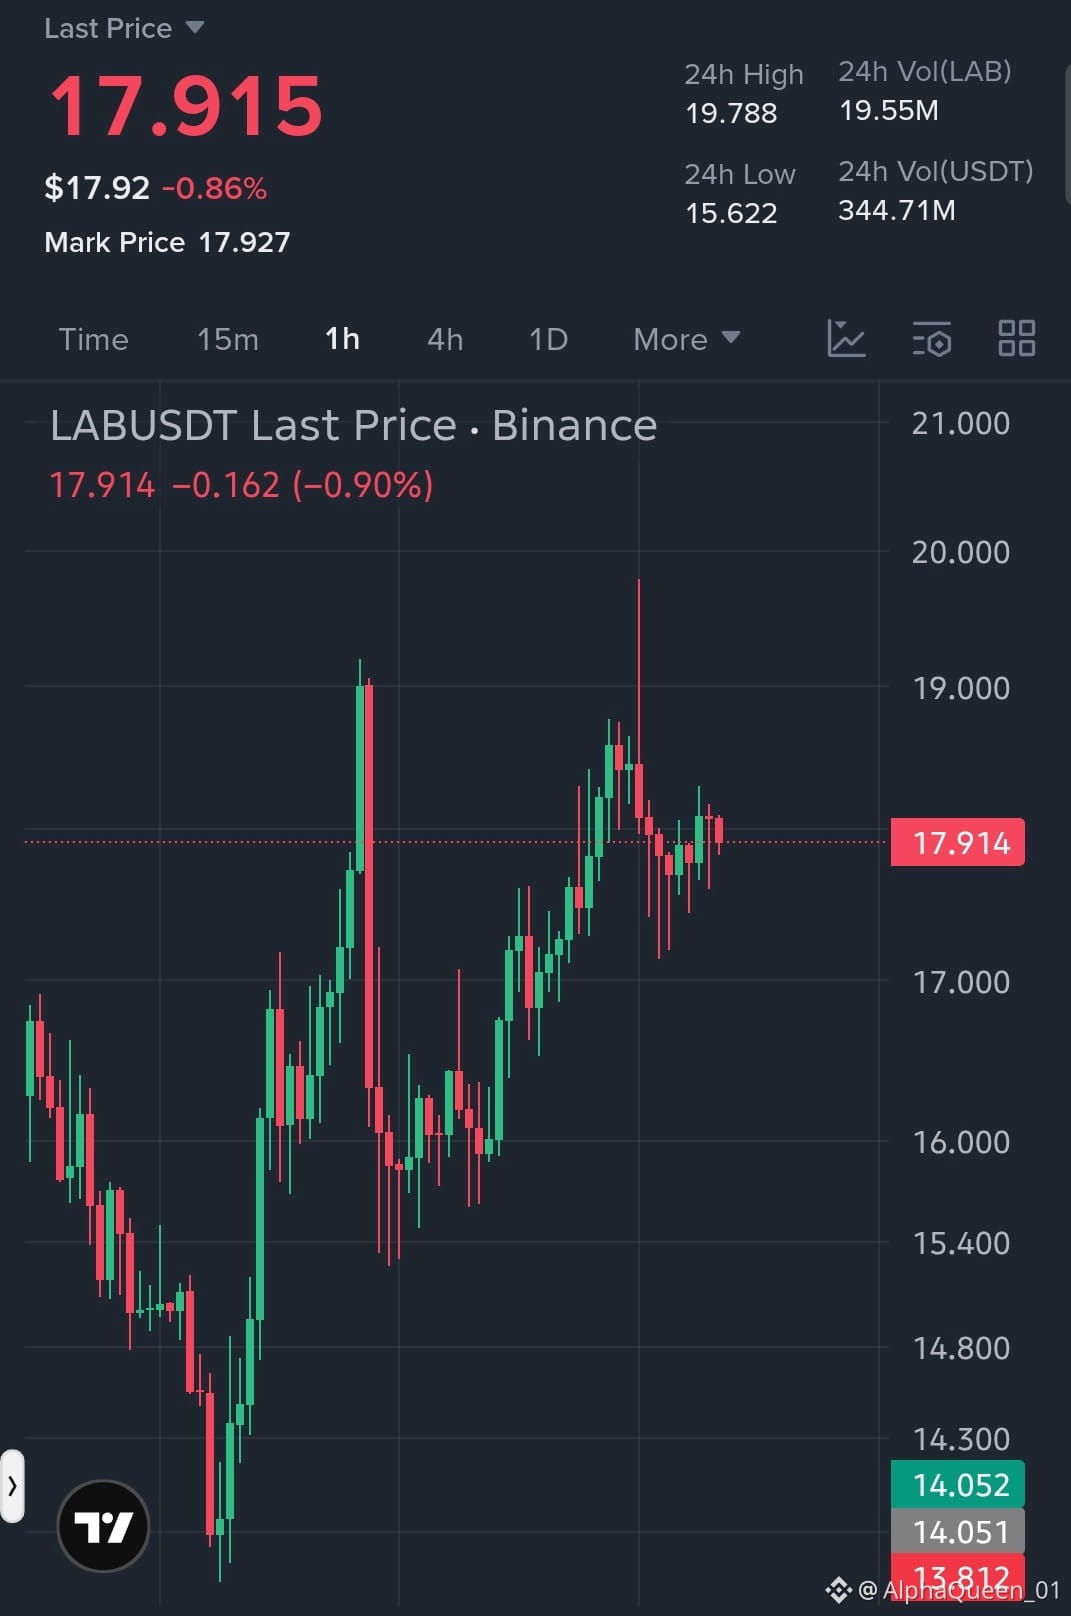Click the Binance logo near AlphaQueen_01
This screenshot has height=1616, width=1071.
pos(838,1589)
